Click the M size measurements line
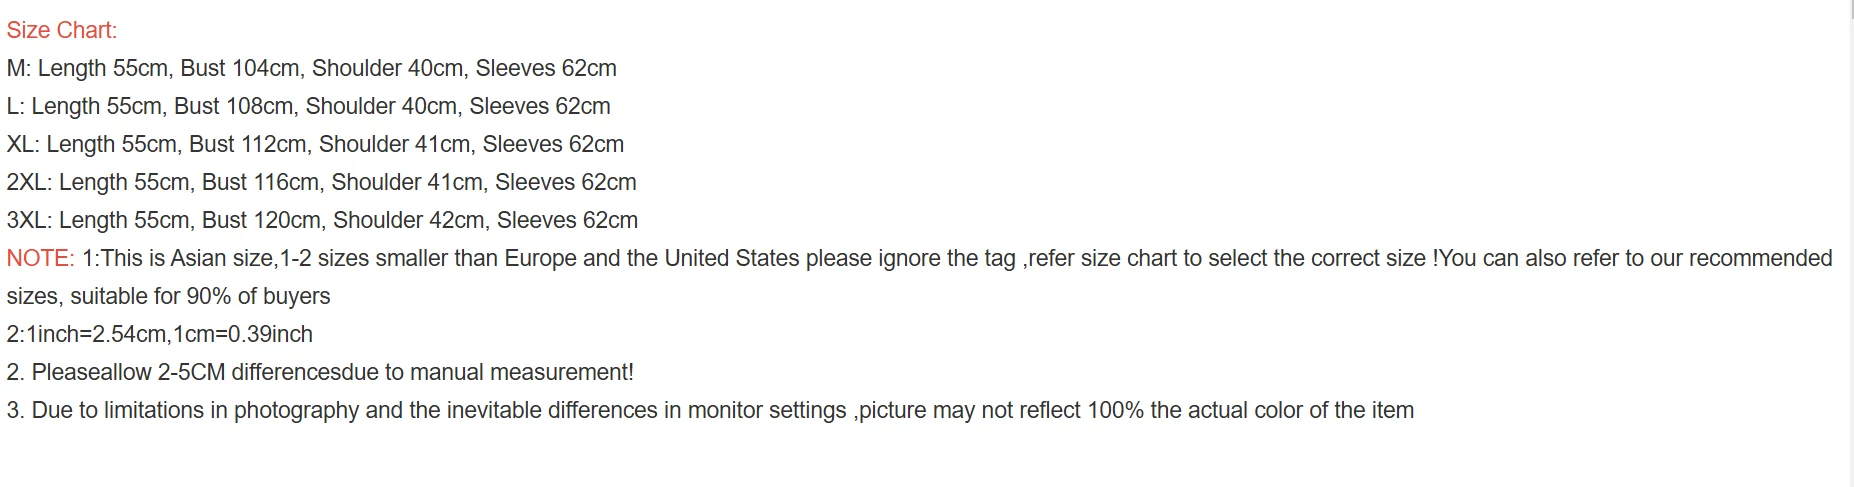 [311, 68]
